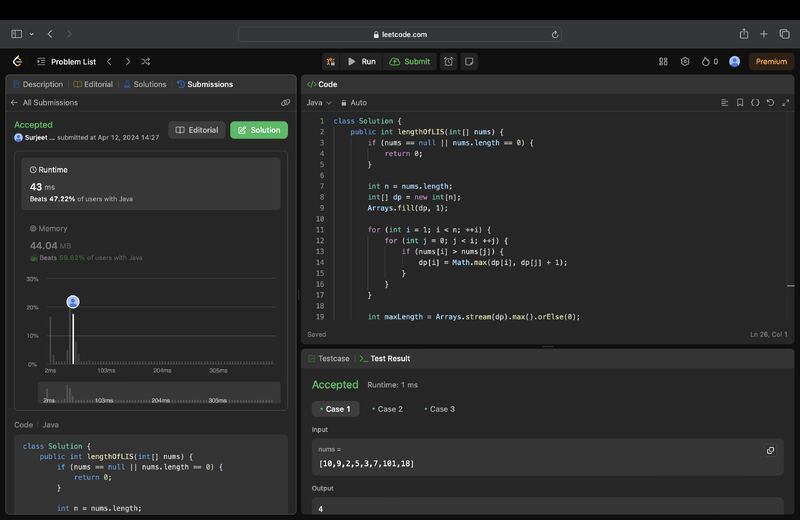800x520 pixels.
Task: Click the runtime distribution range slider
Action: [160, 393]
